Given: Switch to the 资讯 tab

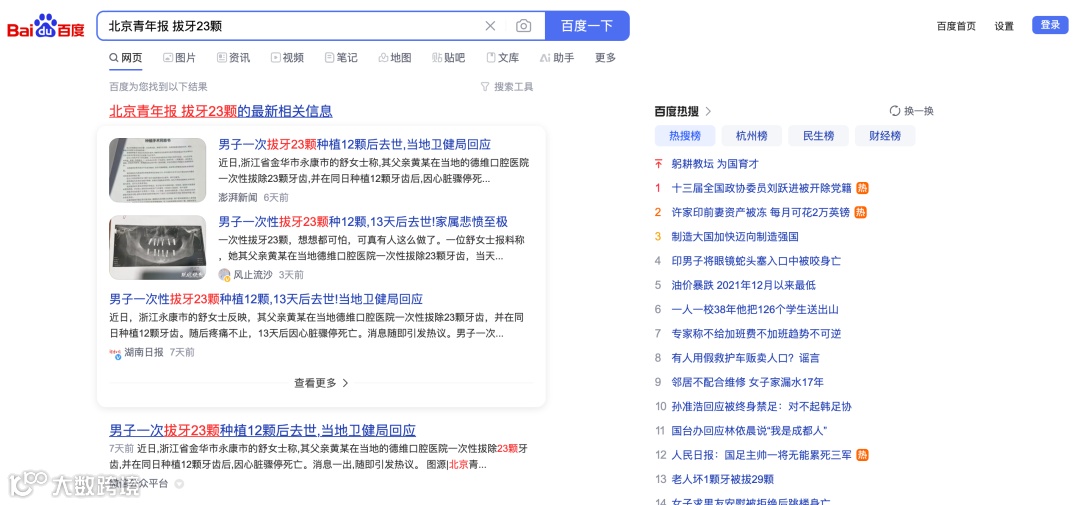Looking at the screenshot, I should tap(233, 58).
